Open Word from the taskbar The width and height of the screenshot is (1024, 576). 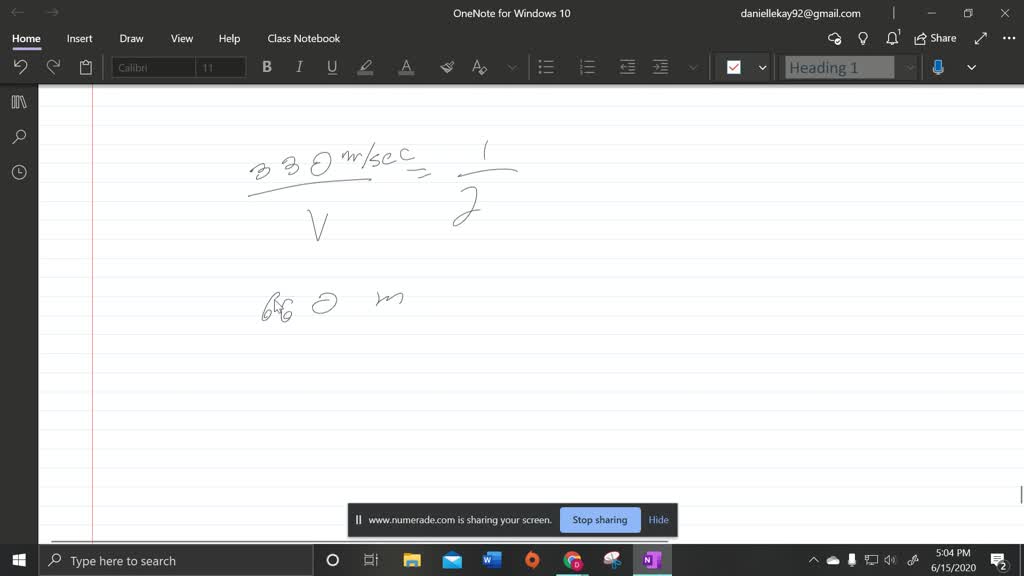(x=492, y=560)
